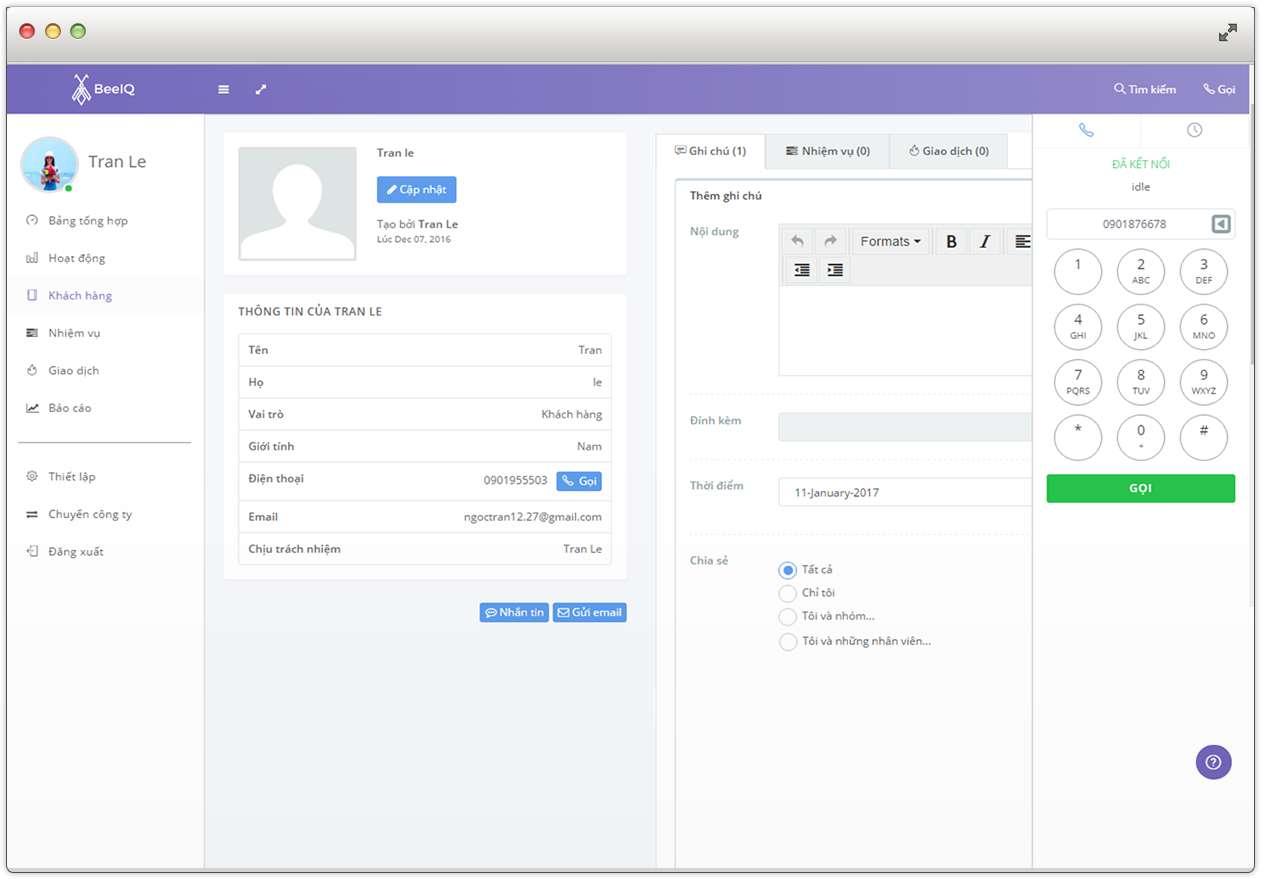Toggle bold formatting in note editor
The height and width of the screenshot is (879, 1261).
[x=951, y=241]
